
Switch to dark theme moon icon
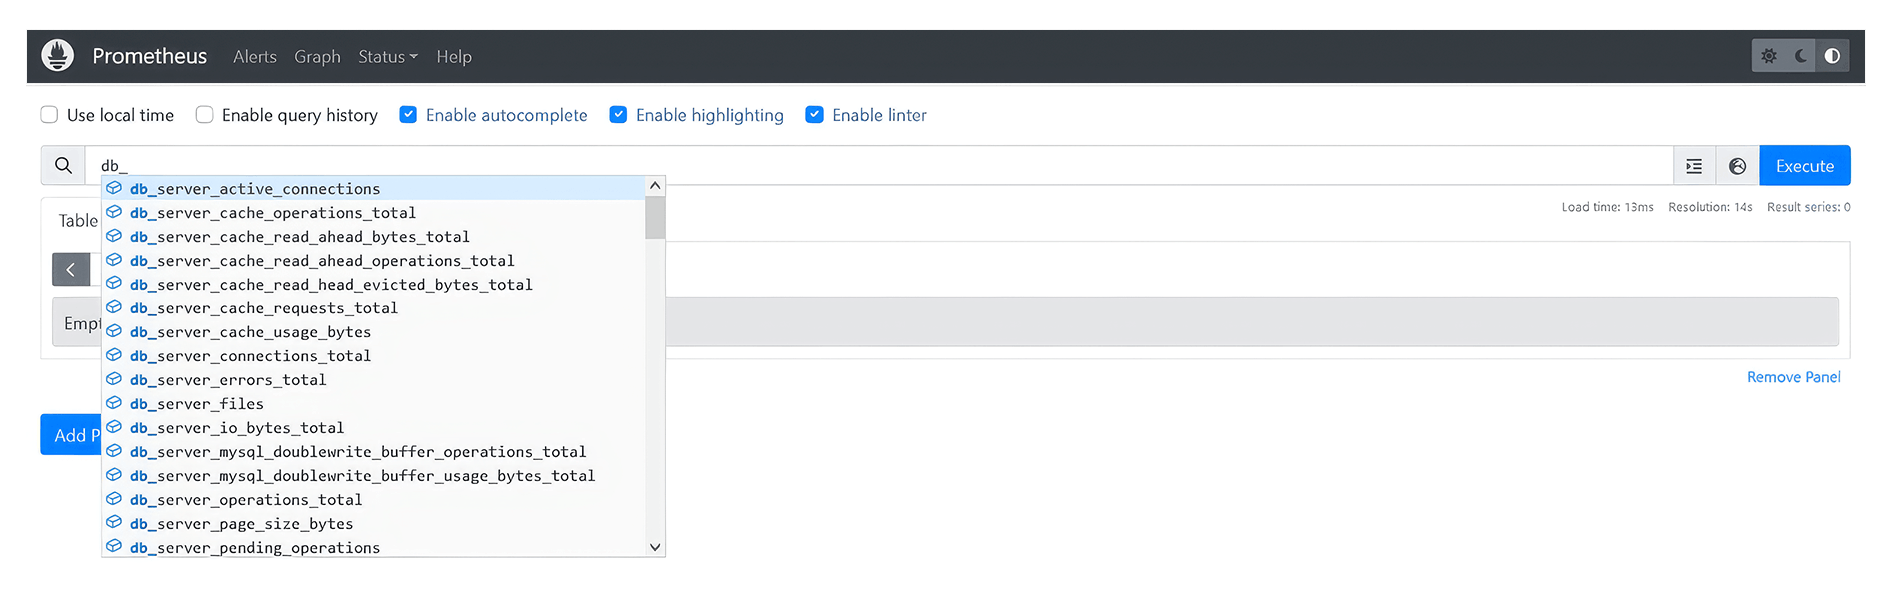(1801, 56)
